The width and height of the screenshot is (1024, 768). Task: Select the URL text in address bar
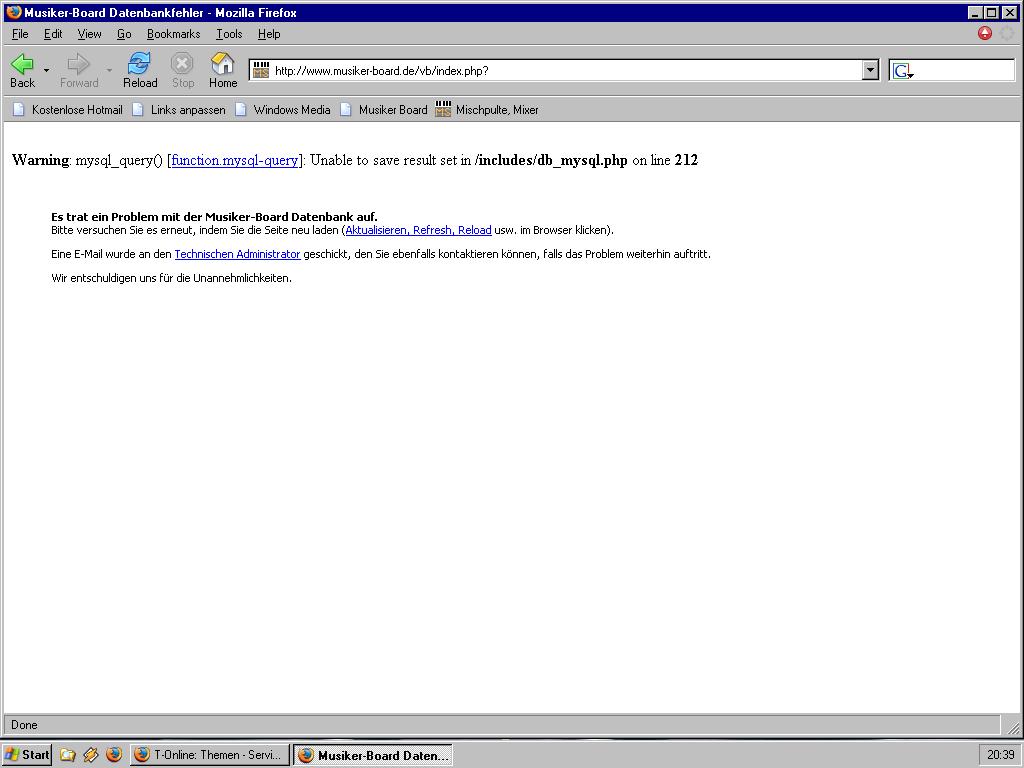pos(381,71)
